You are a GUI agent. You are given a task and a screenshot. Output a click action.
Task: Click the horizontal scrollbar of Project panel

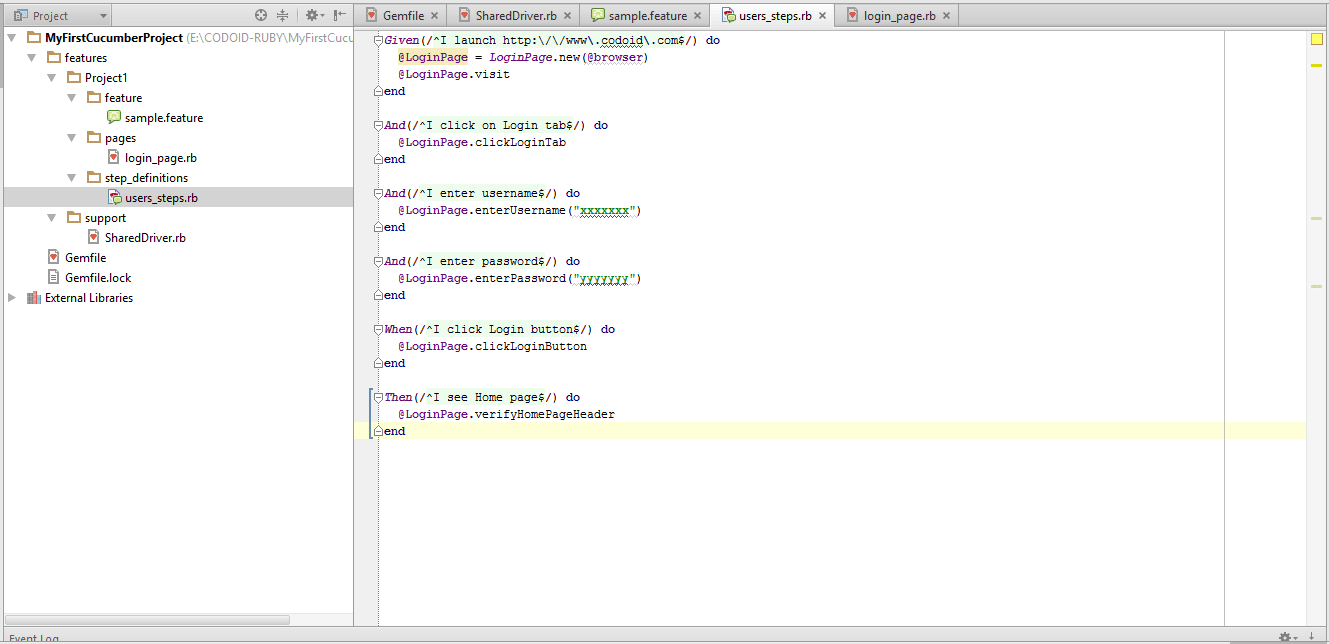tap(145, 620)
